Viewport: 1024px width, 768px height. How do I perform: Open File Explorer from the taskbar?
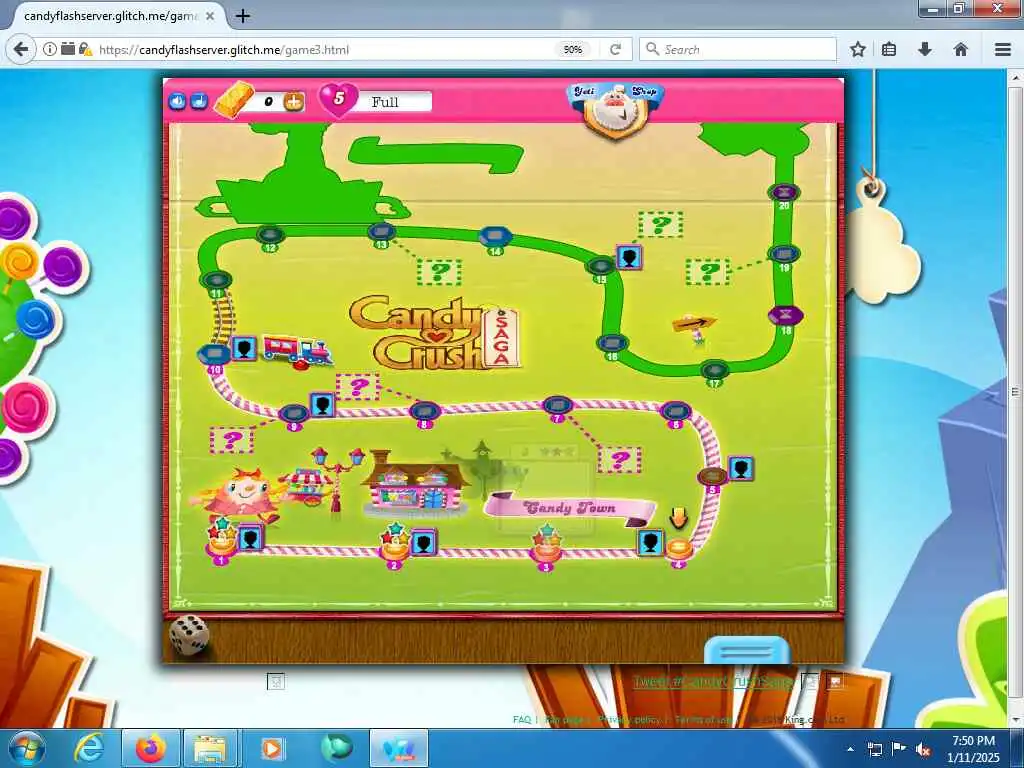pos(210,748)
